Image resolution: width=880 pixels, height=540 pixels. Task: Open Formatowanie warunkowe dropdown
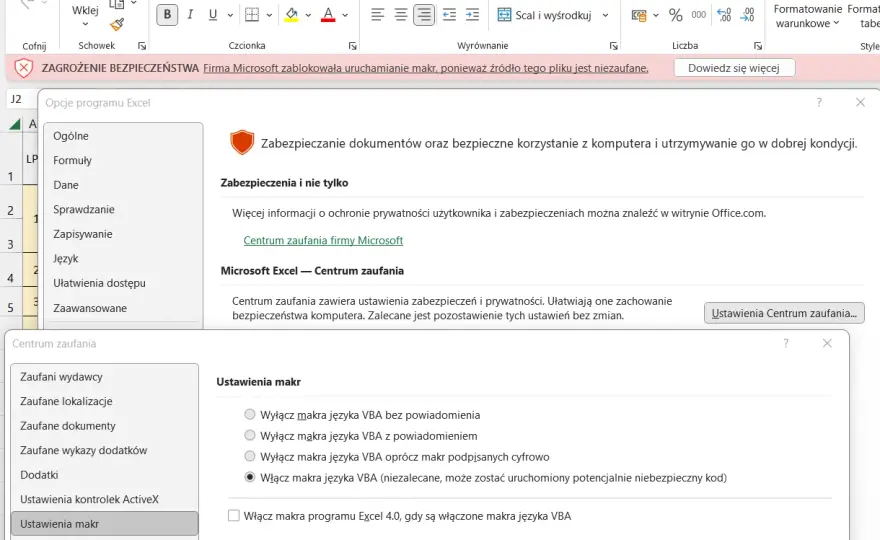tap(807, 16)
